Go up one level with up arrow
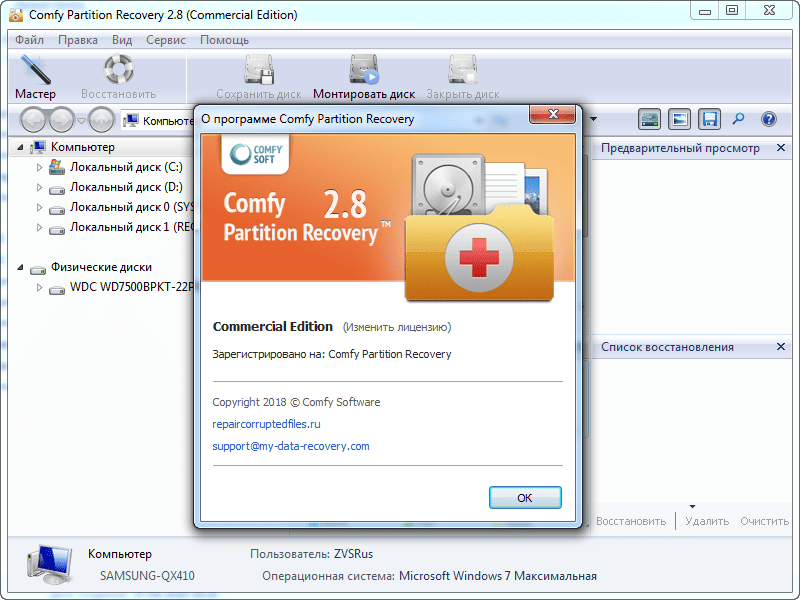800x600 pixels. pos(102,120)
